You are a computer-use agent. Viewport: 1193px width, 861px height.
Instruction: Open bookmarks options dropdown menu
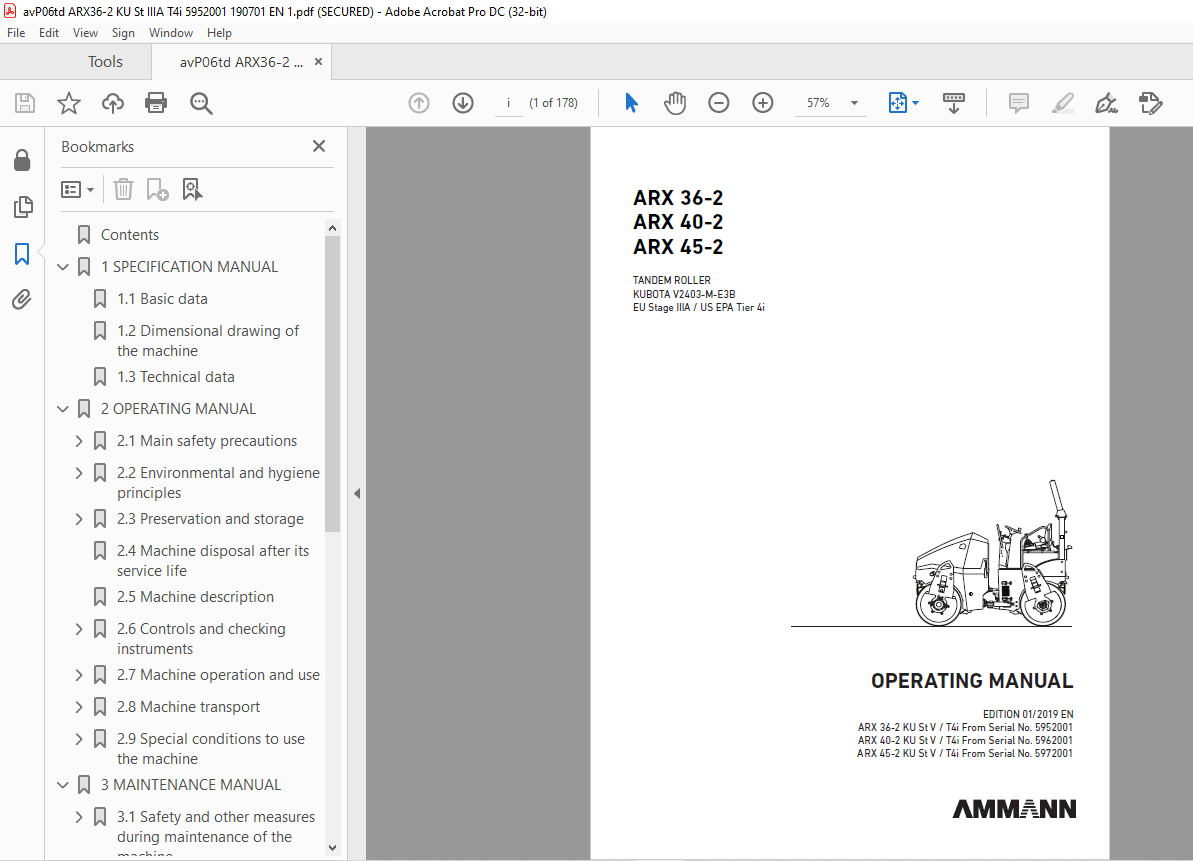(78, 189)
